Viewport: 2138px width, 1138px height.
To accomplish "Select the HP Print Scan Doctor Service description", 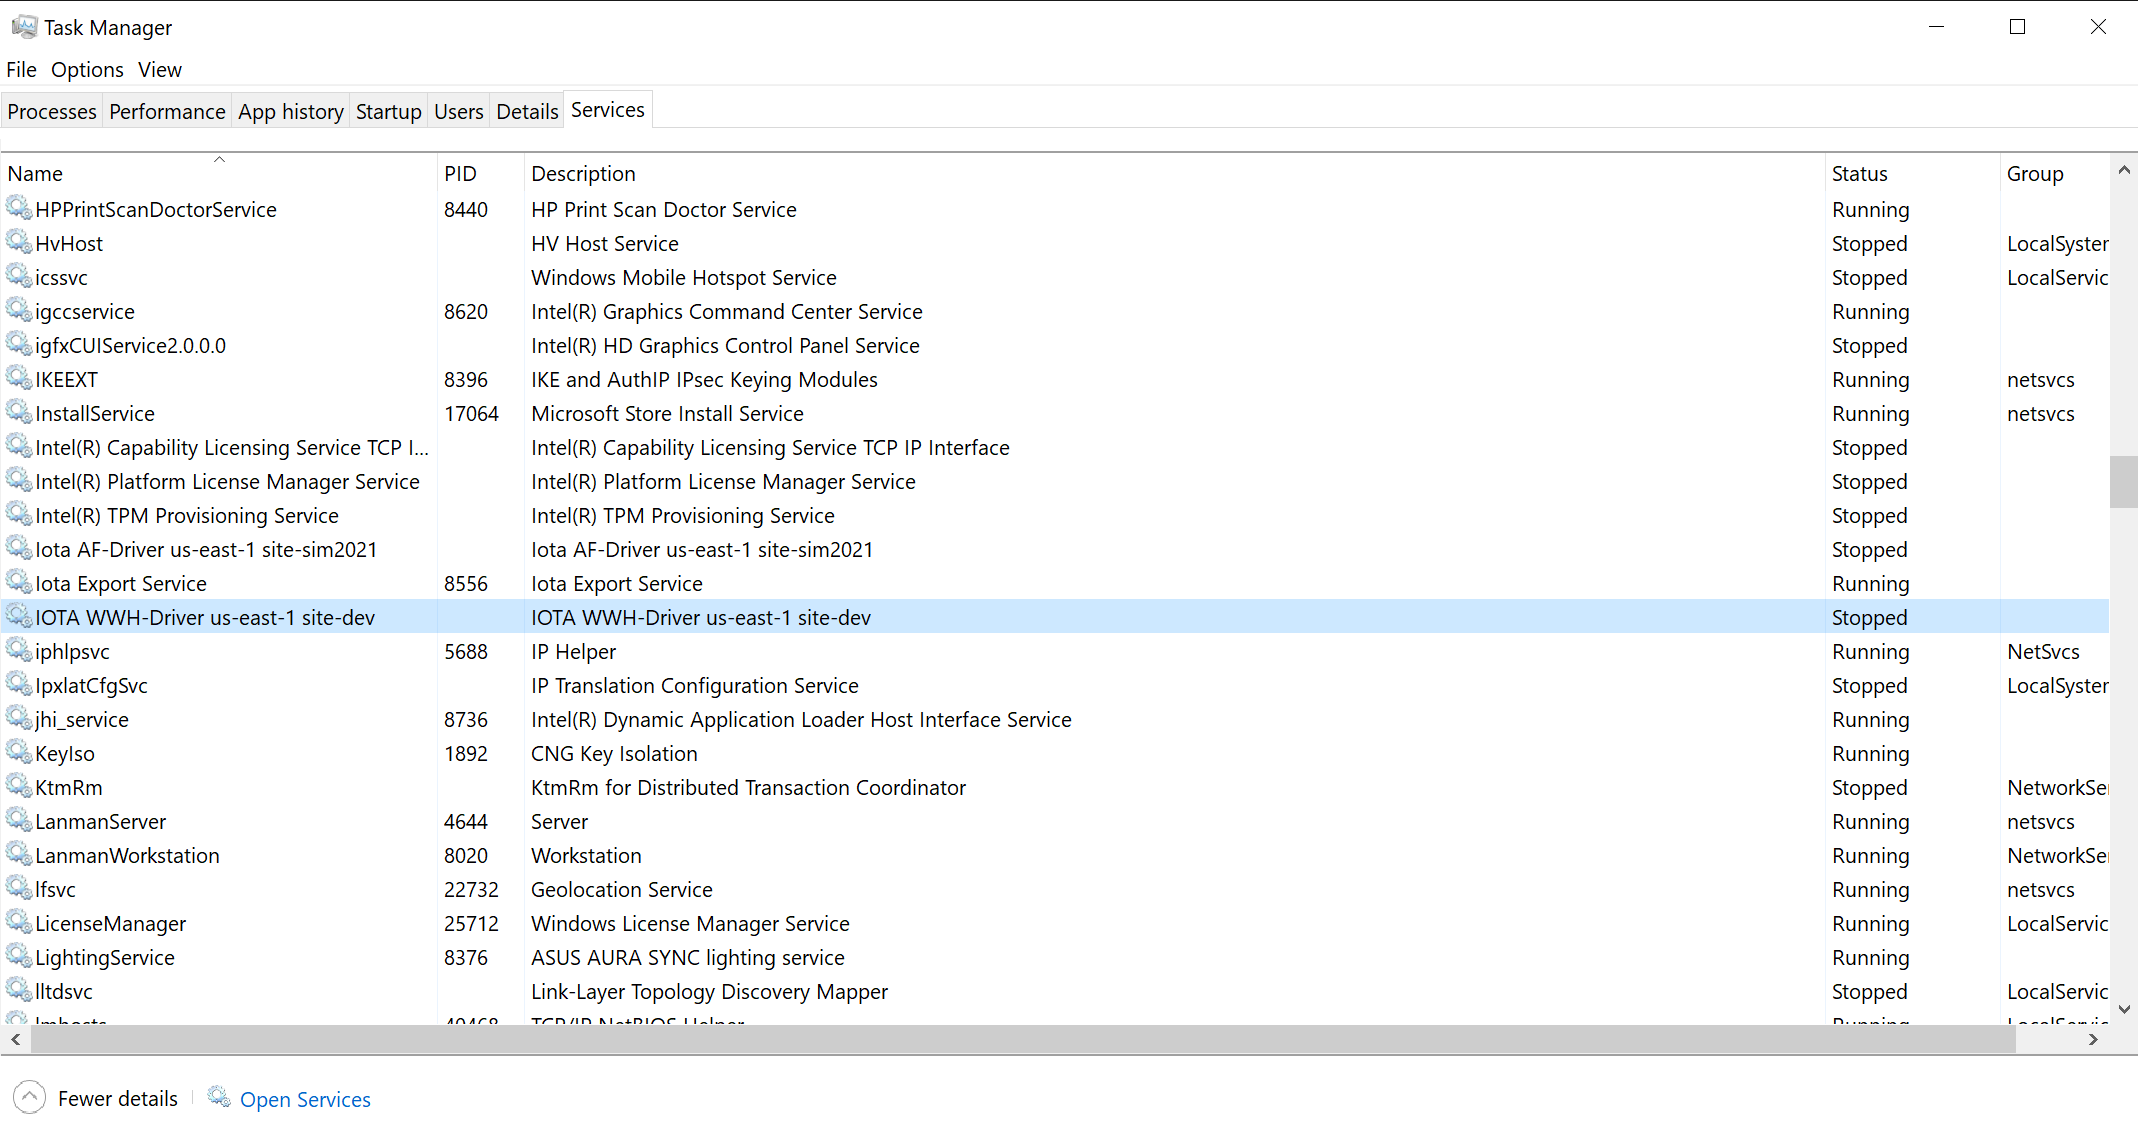I will click(x=664, y=209).
